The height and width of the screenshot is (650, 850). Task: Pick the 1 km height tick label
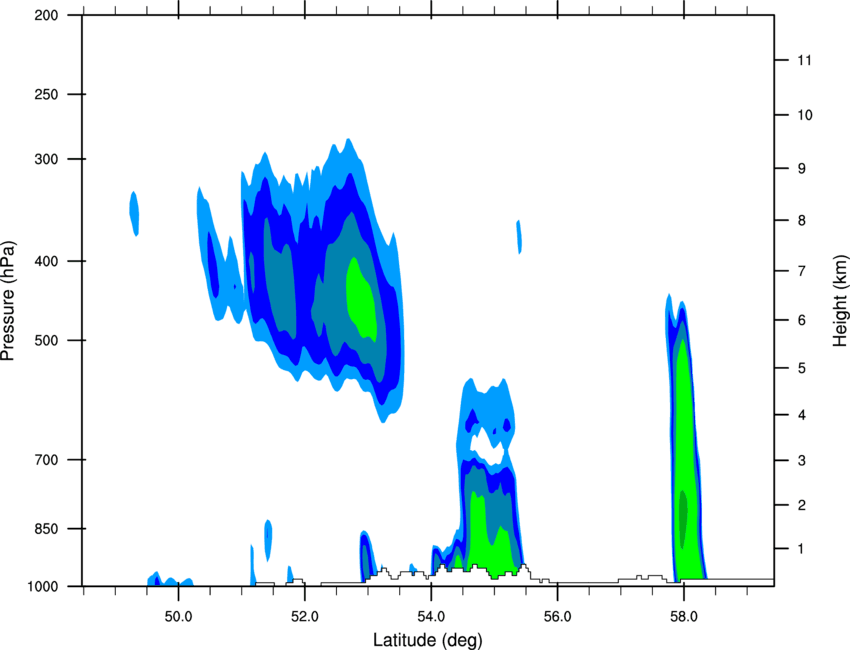point(801,549)
